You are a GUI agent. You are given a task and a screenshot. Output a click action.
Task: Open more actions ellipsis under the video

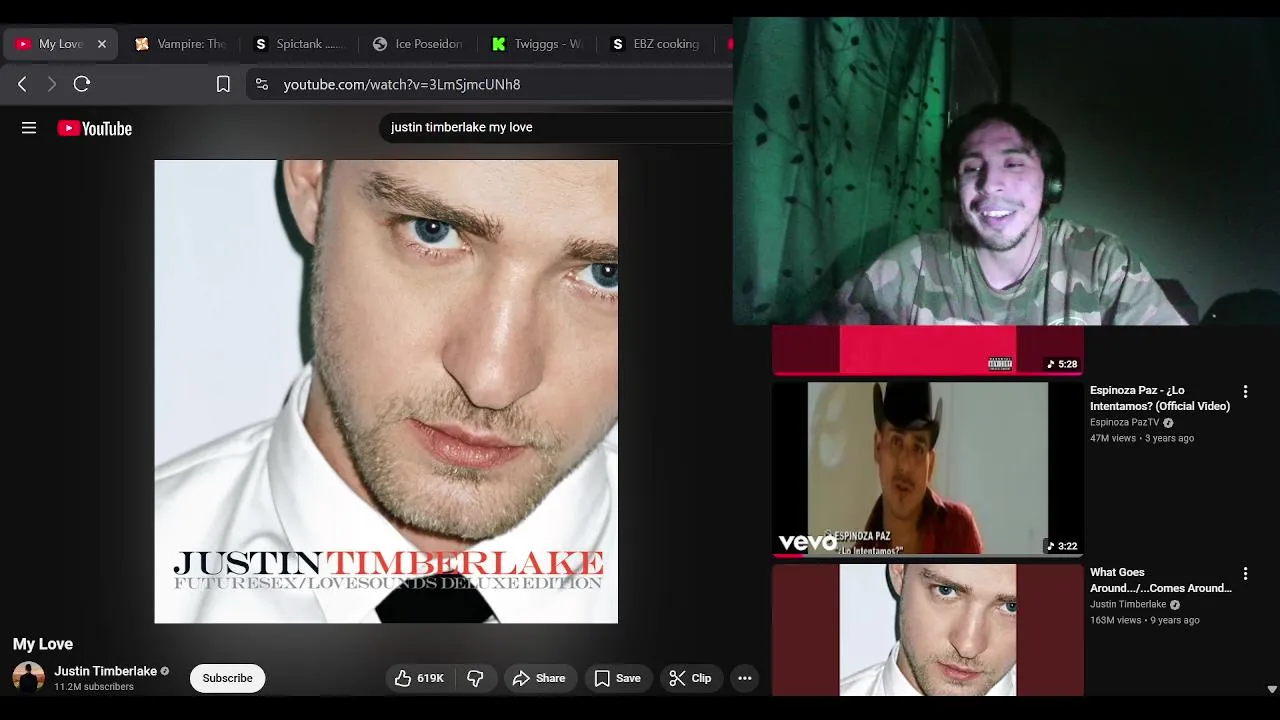pos(744,678)
